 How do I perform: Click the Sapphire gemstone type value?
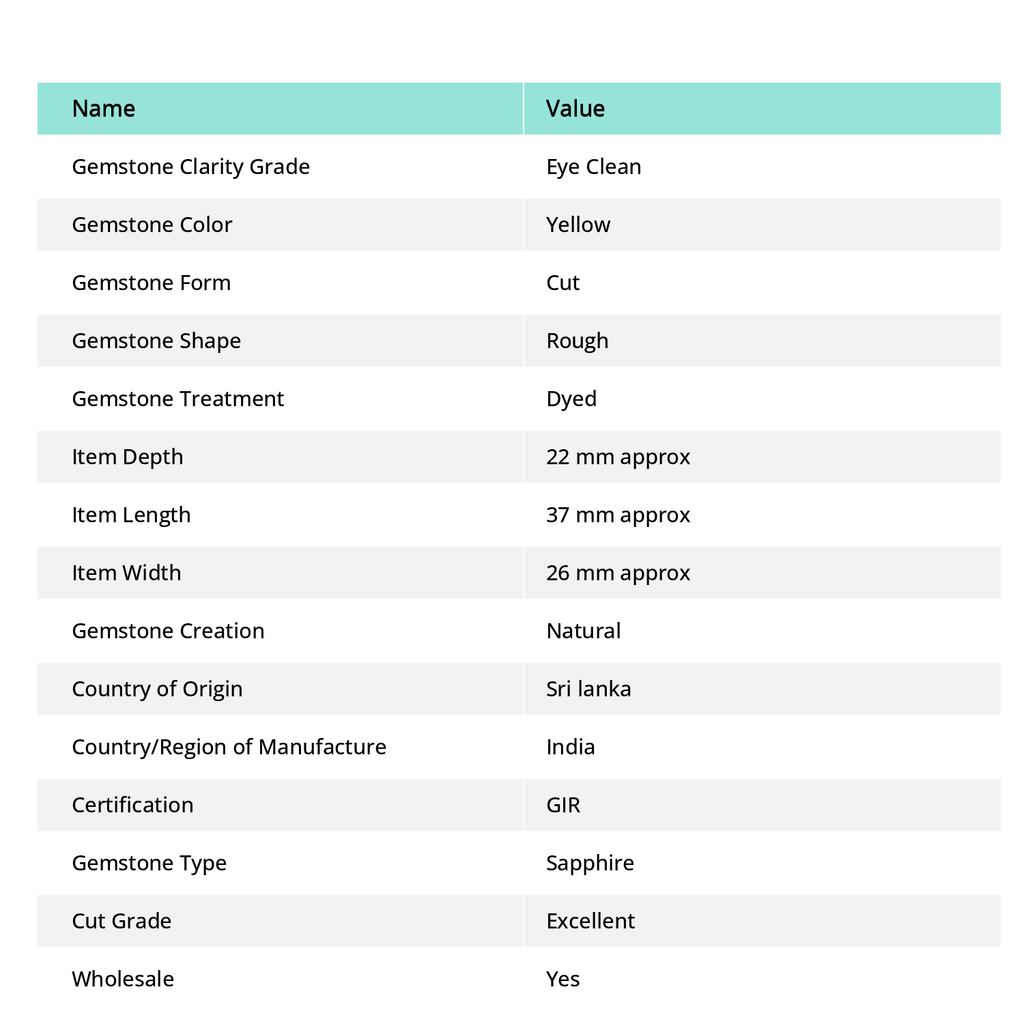(x=590, y=862)
